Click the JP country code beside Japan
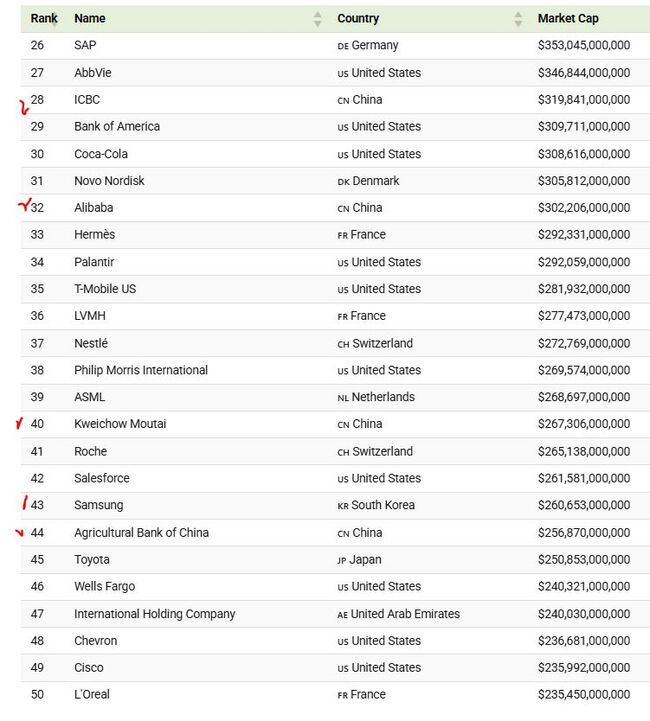This screenshot has height=721, width=650. click(342, 561)
